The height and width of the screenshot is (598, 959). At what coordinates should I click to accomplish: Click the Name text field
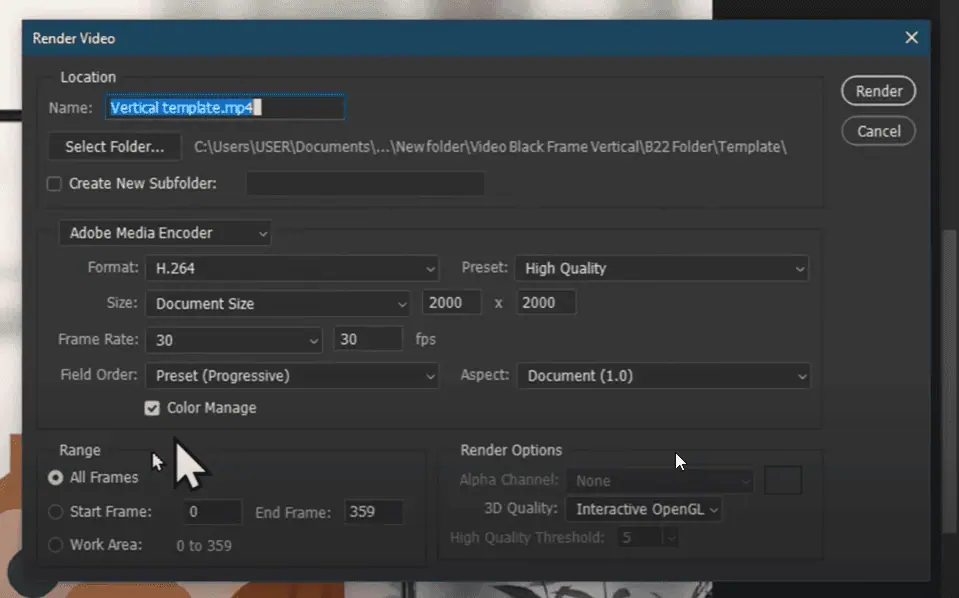(226, 108)
